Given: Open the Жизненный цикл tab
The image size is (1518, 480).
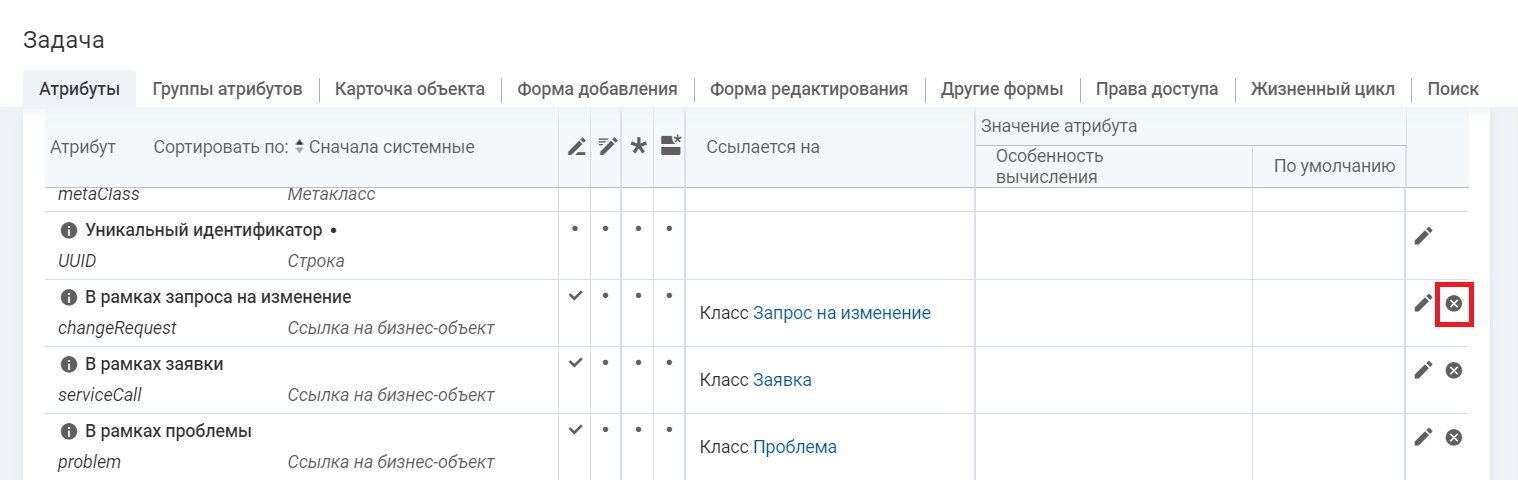Looking at the screenshot, I should pyautogui.click(x=1322, y=89).
